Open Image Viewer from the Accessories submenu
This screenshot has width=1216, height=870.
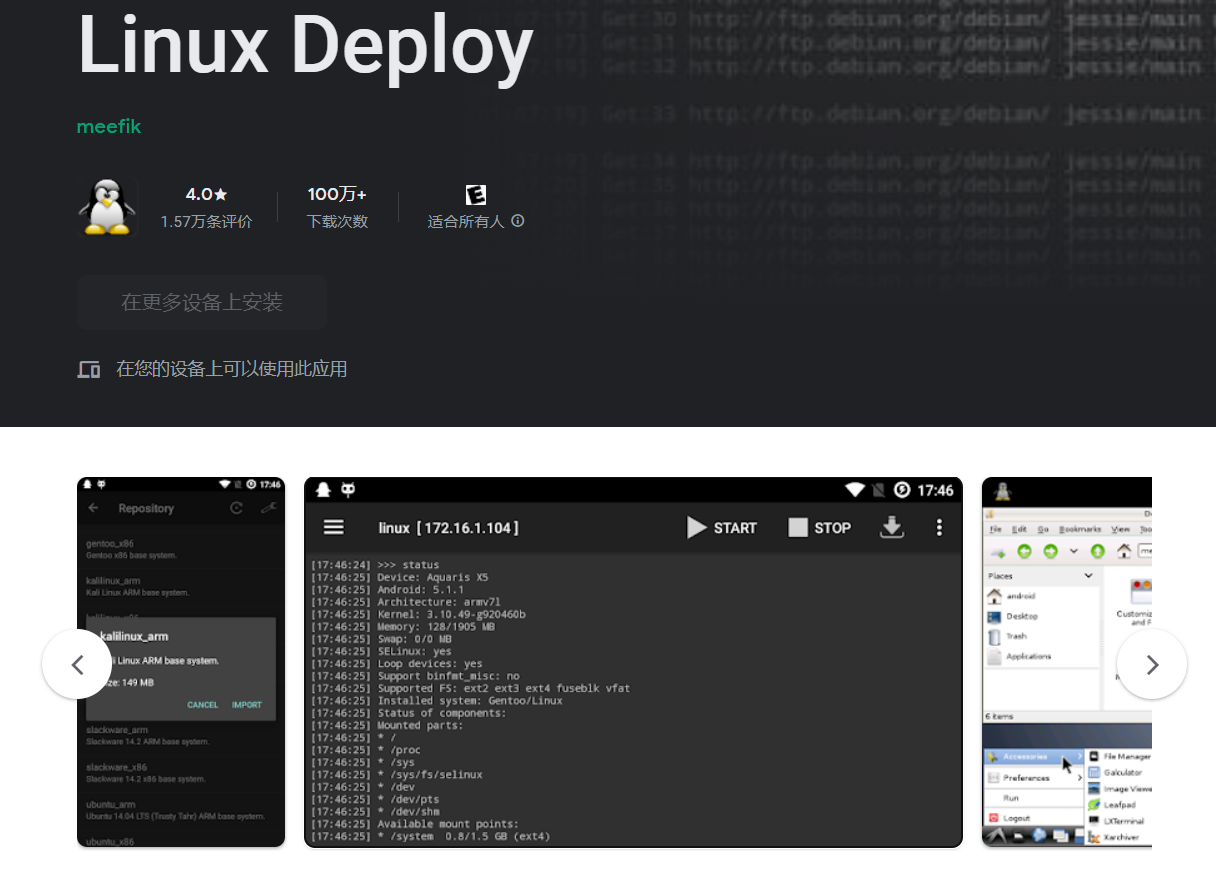(x=1119, y=789)
